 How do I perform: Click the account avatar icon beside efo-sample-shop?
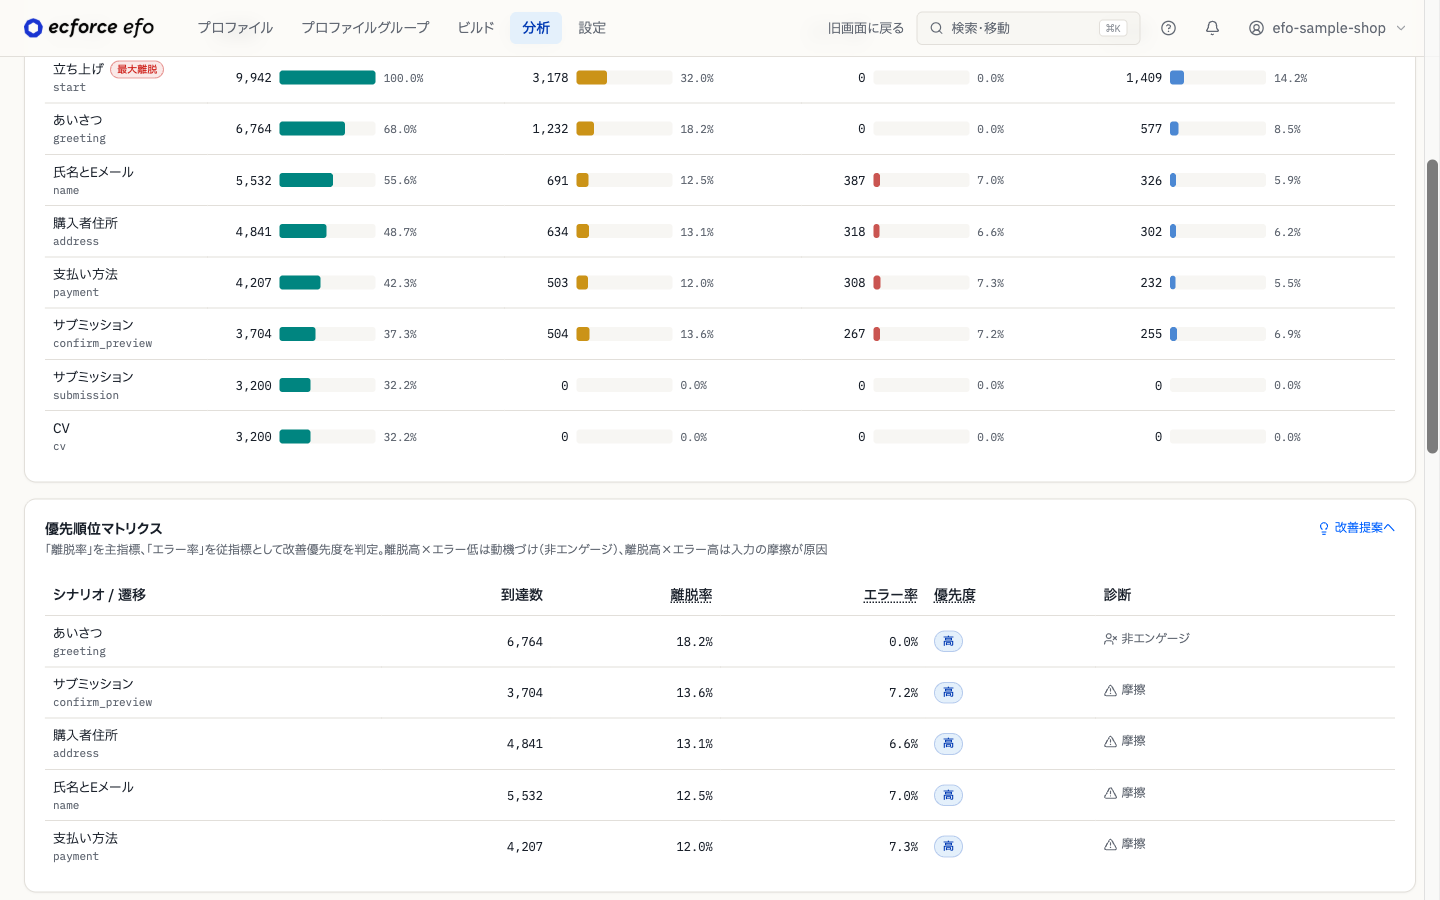click(1256, 28)
